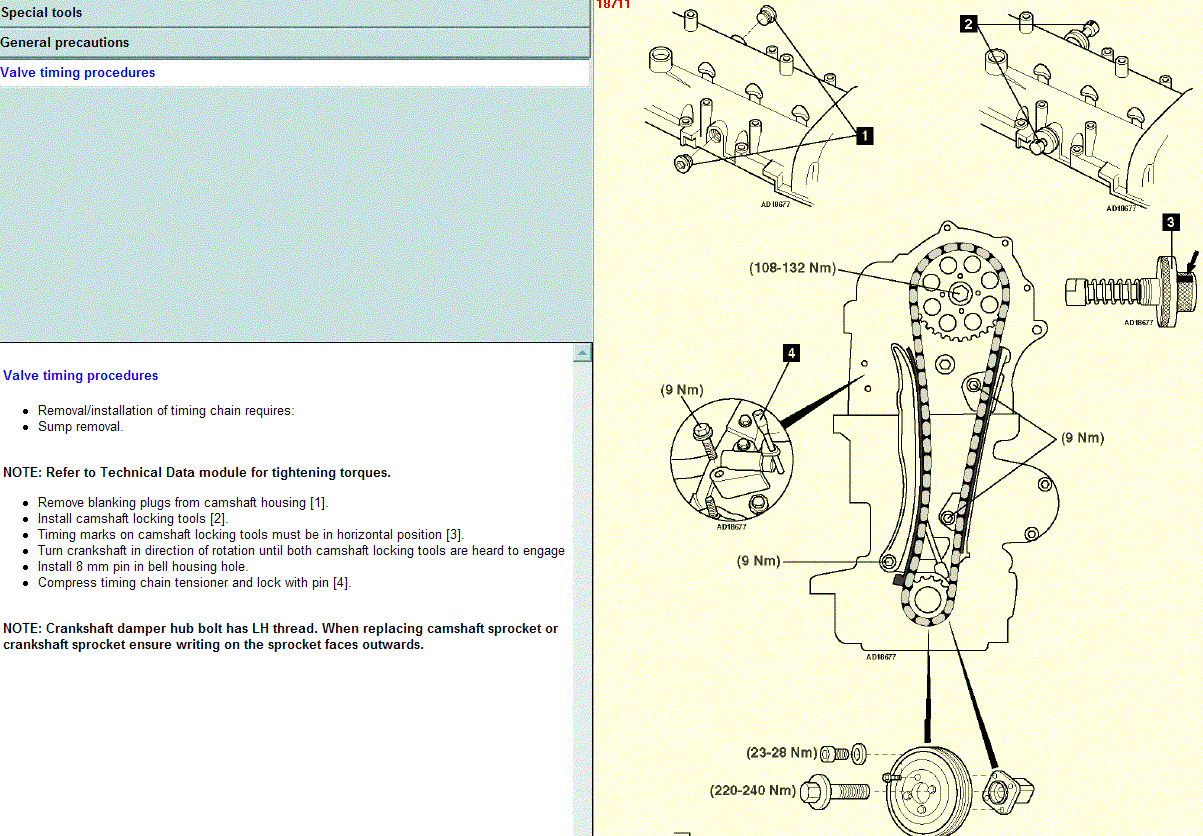Click the red page number 18/11
This screenshot has height=836, width=1203.
click(612, 4)
